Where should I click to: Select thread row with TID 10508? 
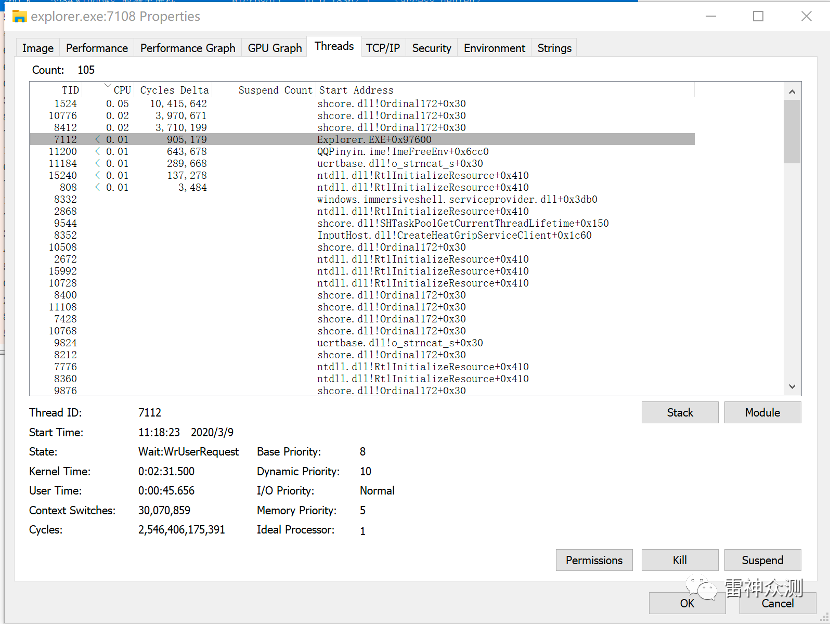tap(362, 247)
